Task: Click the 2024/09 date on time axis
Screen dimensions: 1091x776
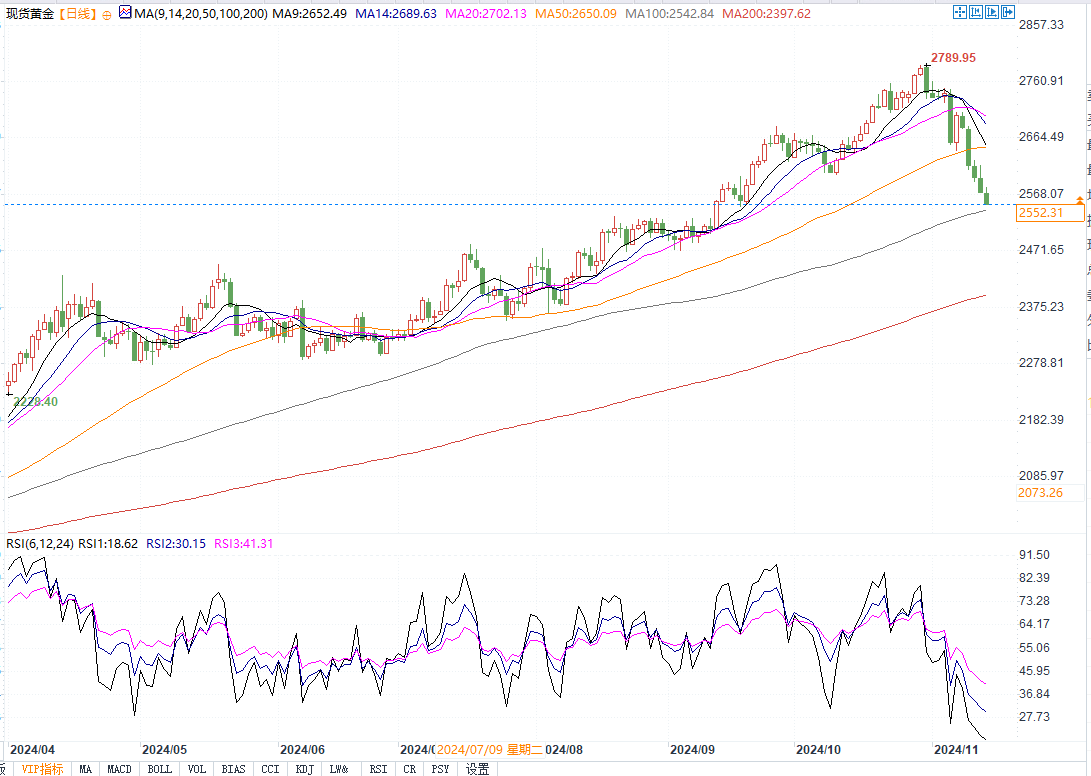Action: point(690,749)
